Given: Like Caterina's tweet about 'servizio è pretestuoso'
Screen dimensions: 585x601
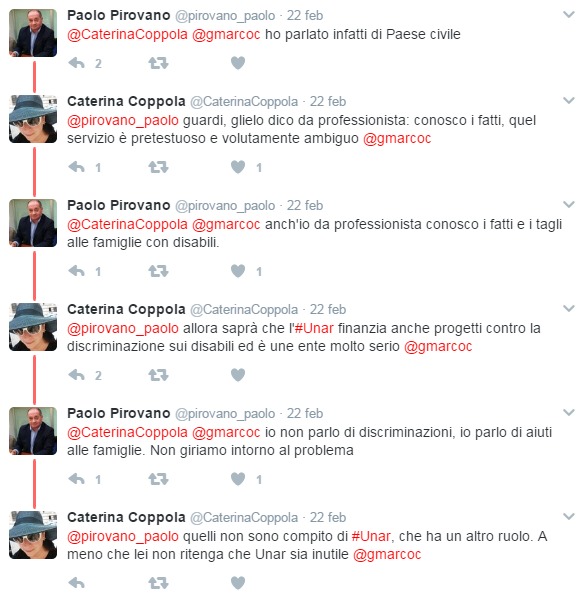Looking at the screenshot, I should click(x=238, y=167).
